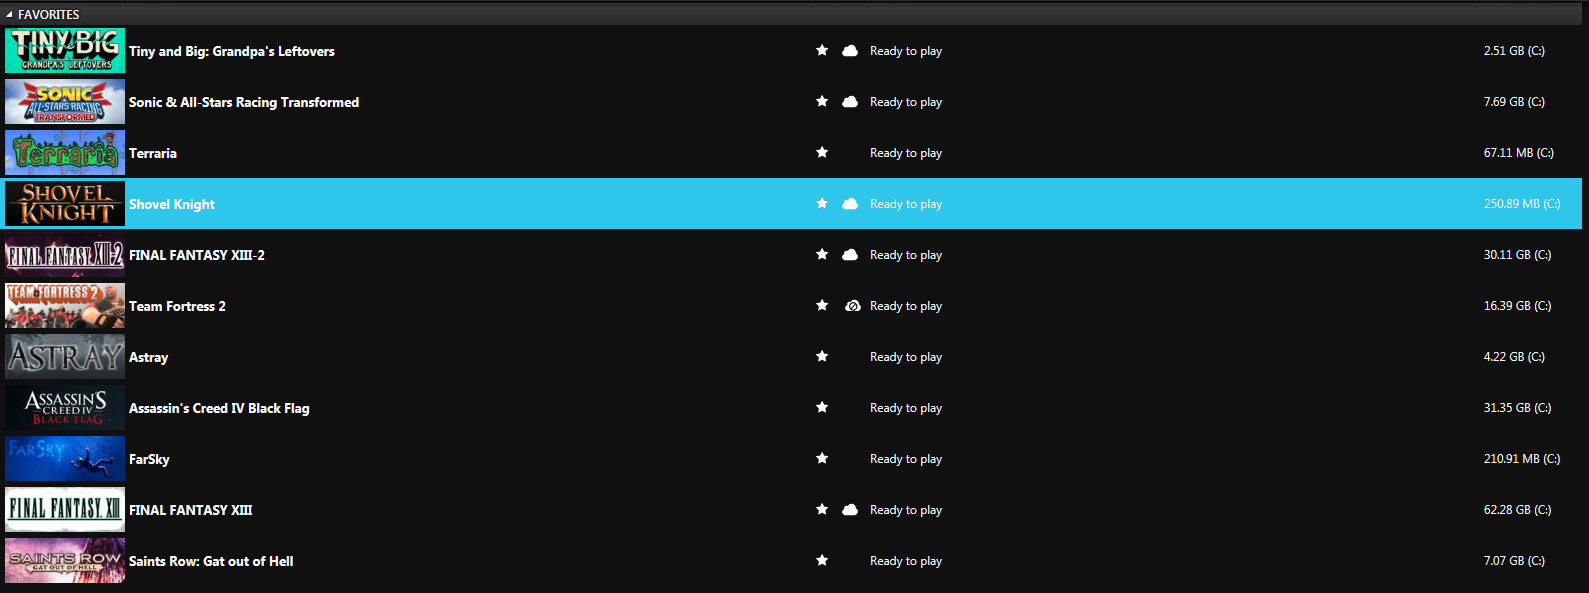Image resolution: width=1589 pixels, height=593 pixels.
Task: Click the 30.11 GB (C:) size
Action: [1517, 255]
